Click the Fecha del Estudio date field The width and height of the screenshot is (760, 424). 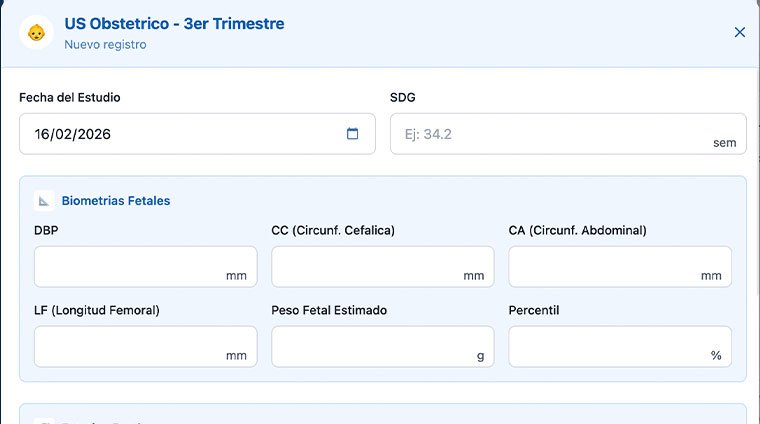point(180,134)
